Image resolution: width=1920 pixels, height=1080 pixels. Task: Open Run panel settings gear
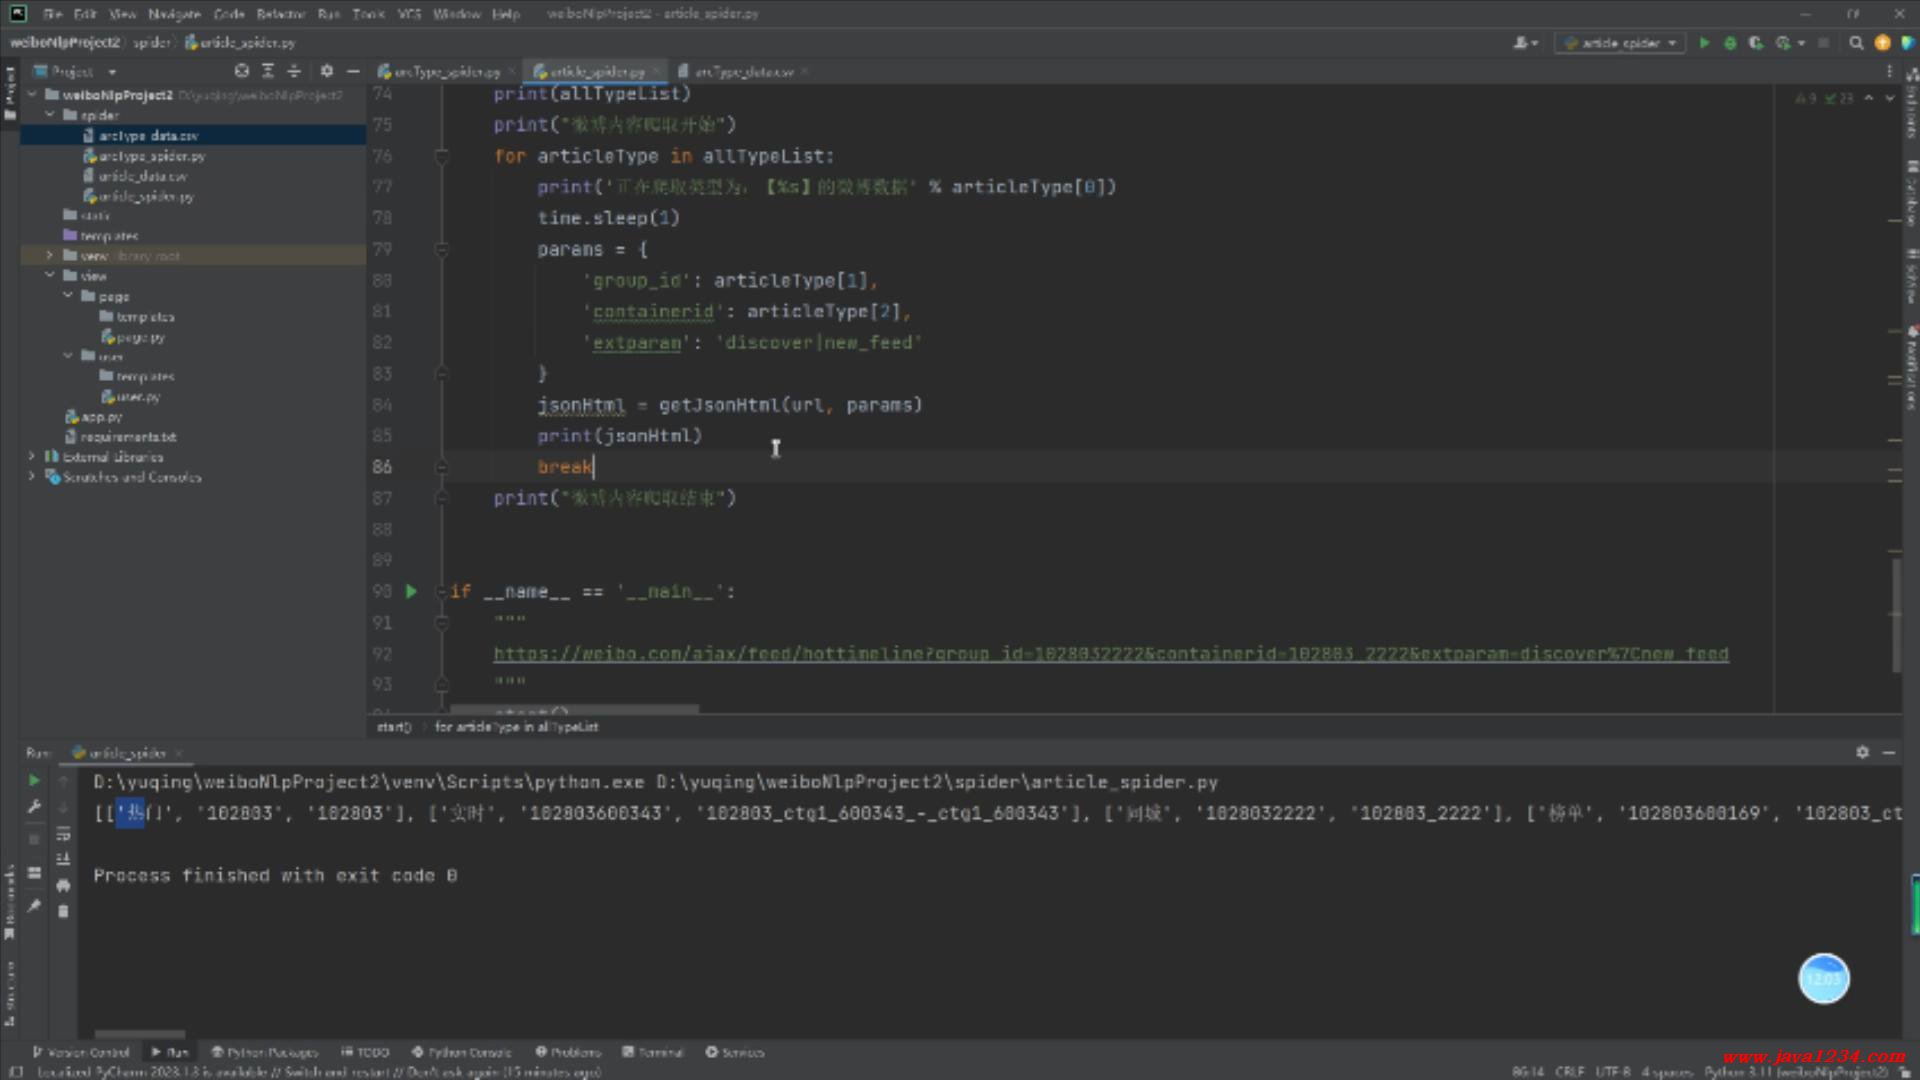tap(1862, 752)
